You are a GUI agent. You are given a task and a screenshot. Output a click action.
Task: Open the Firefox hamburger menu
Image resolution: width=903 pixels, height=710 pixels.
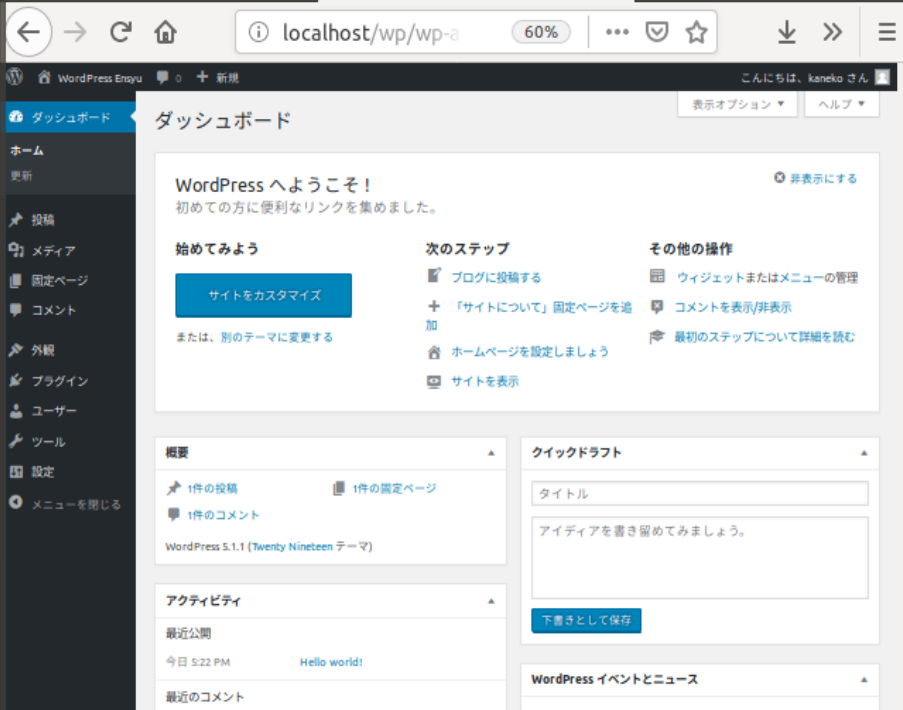click(887, 32)
